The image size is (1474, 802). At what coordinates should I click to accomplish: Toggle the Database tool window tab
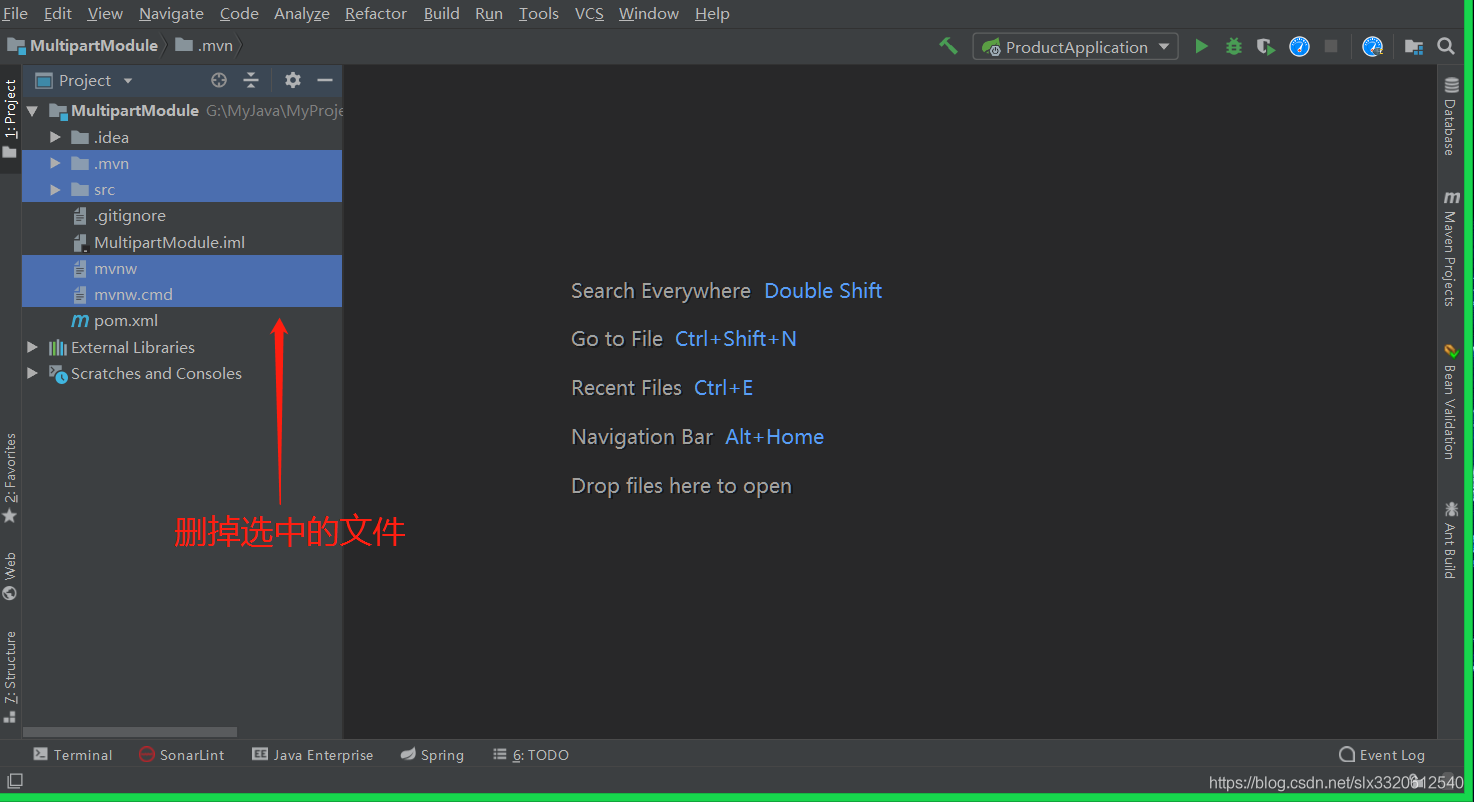pyautogui.click(x=1450, y=116)
